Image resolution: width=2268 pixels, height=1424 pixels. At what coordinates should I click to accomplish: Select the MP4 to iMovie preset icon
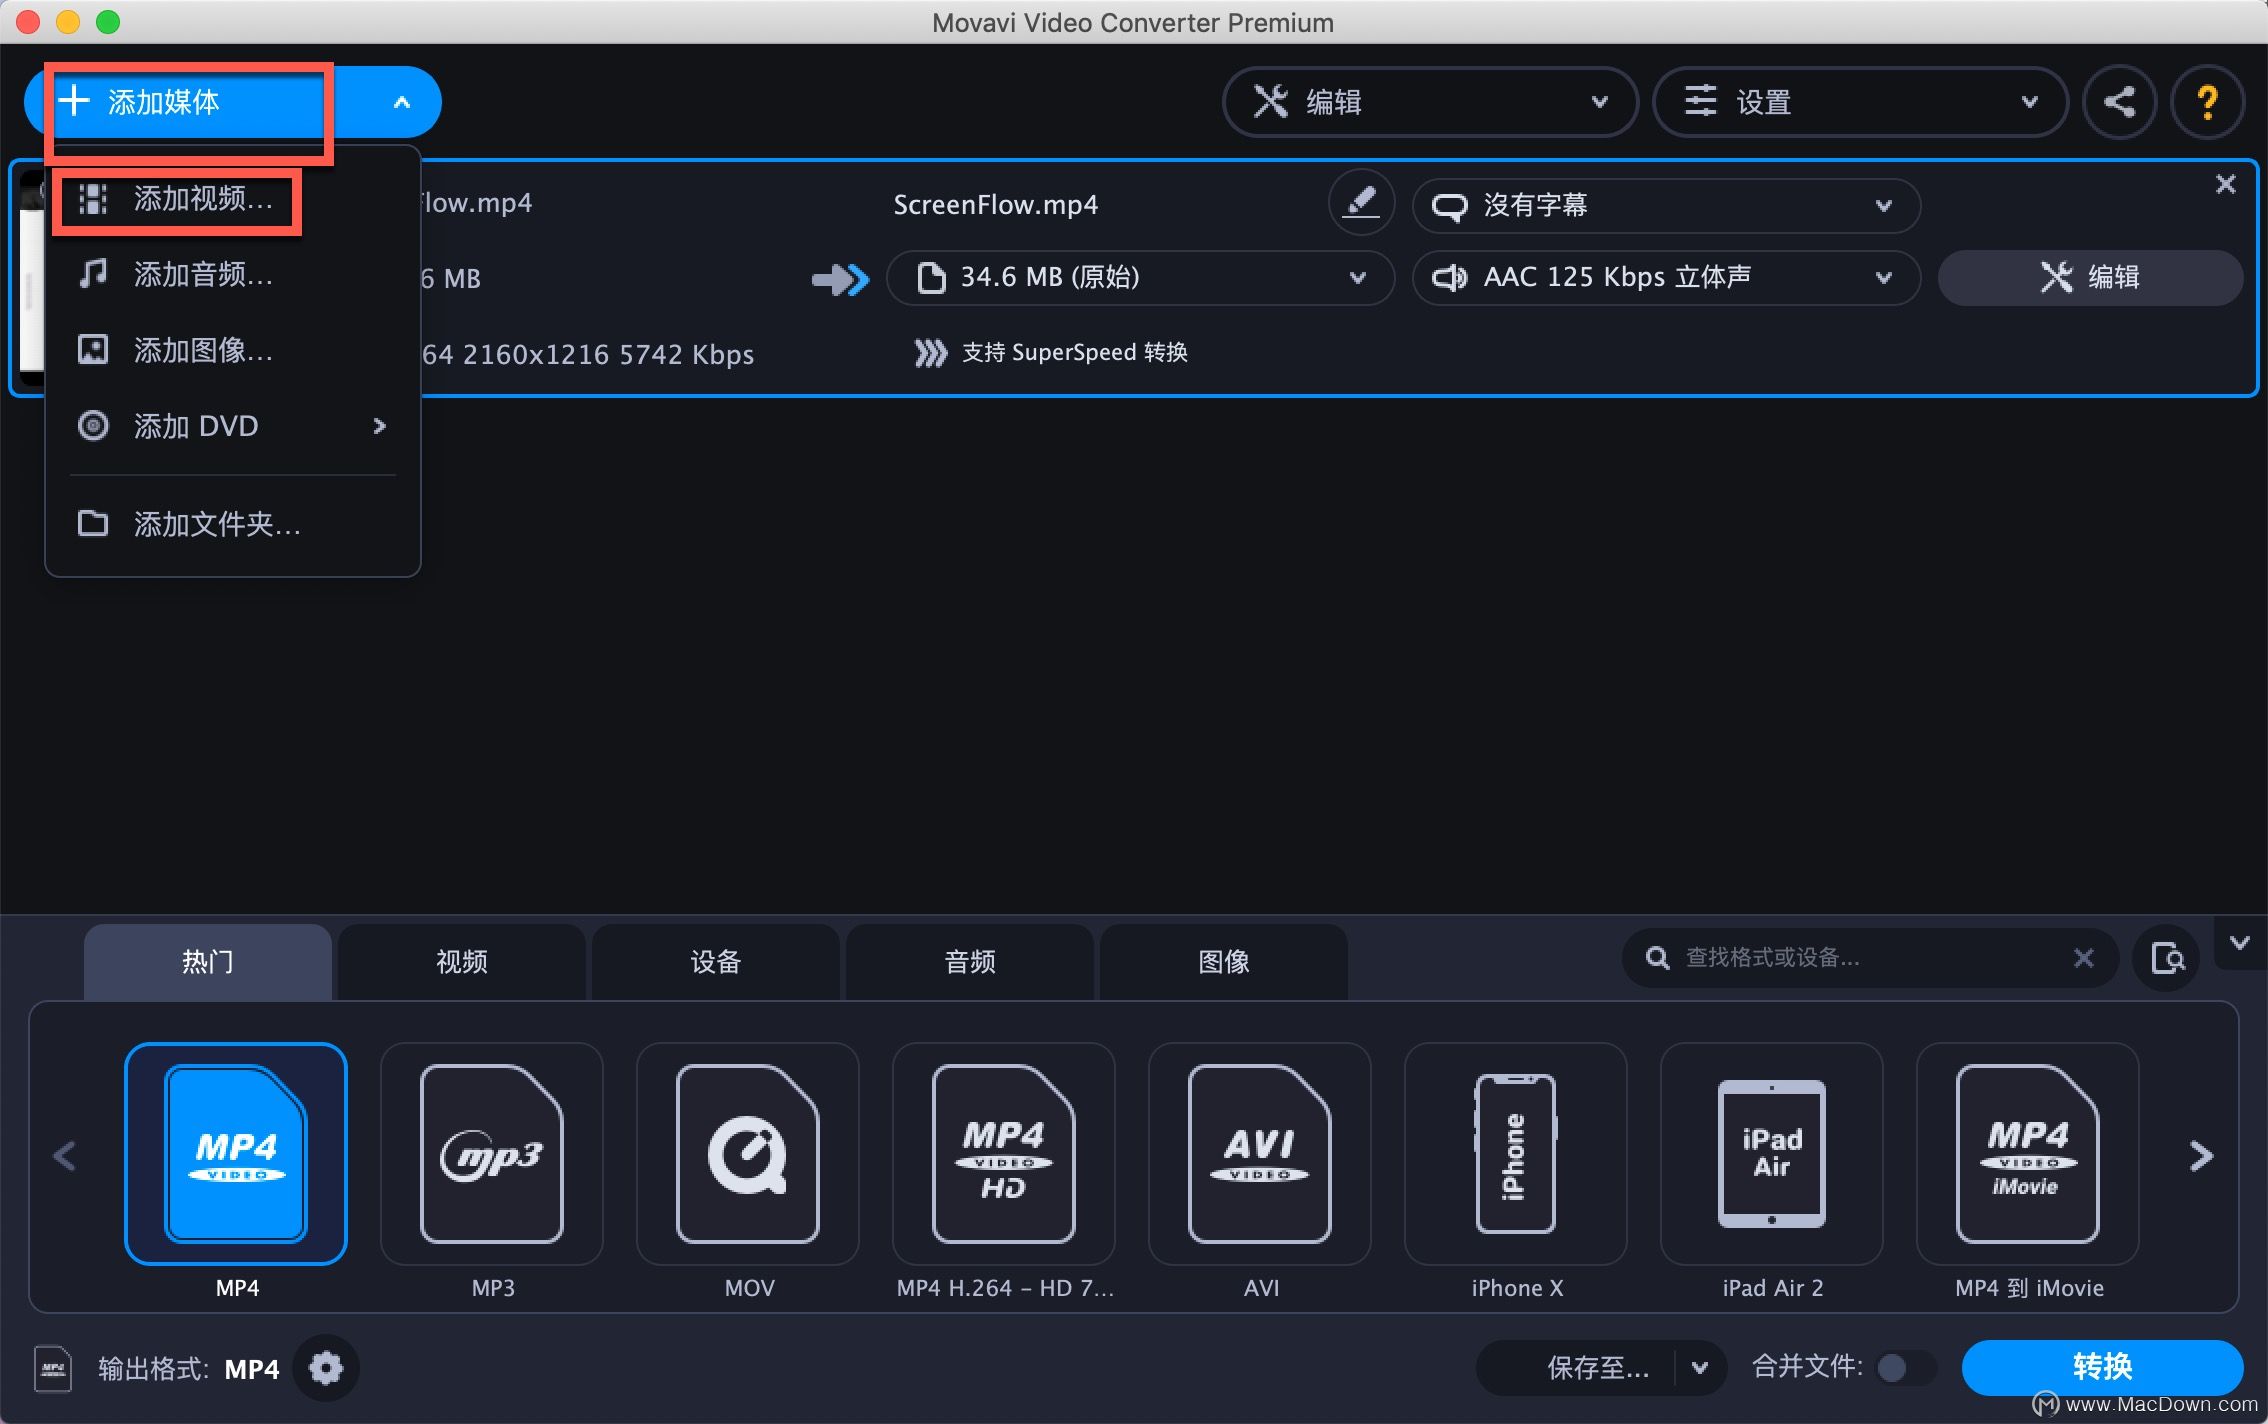coord(2028,1154)
